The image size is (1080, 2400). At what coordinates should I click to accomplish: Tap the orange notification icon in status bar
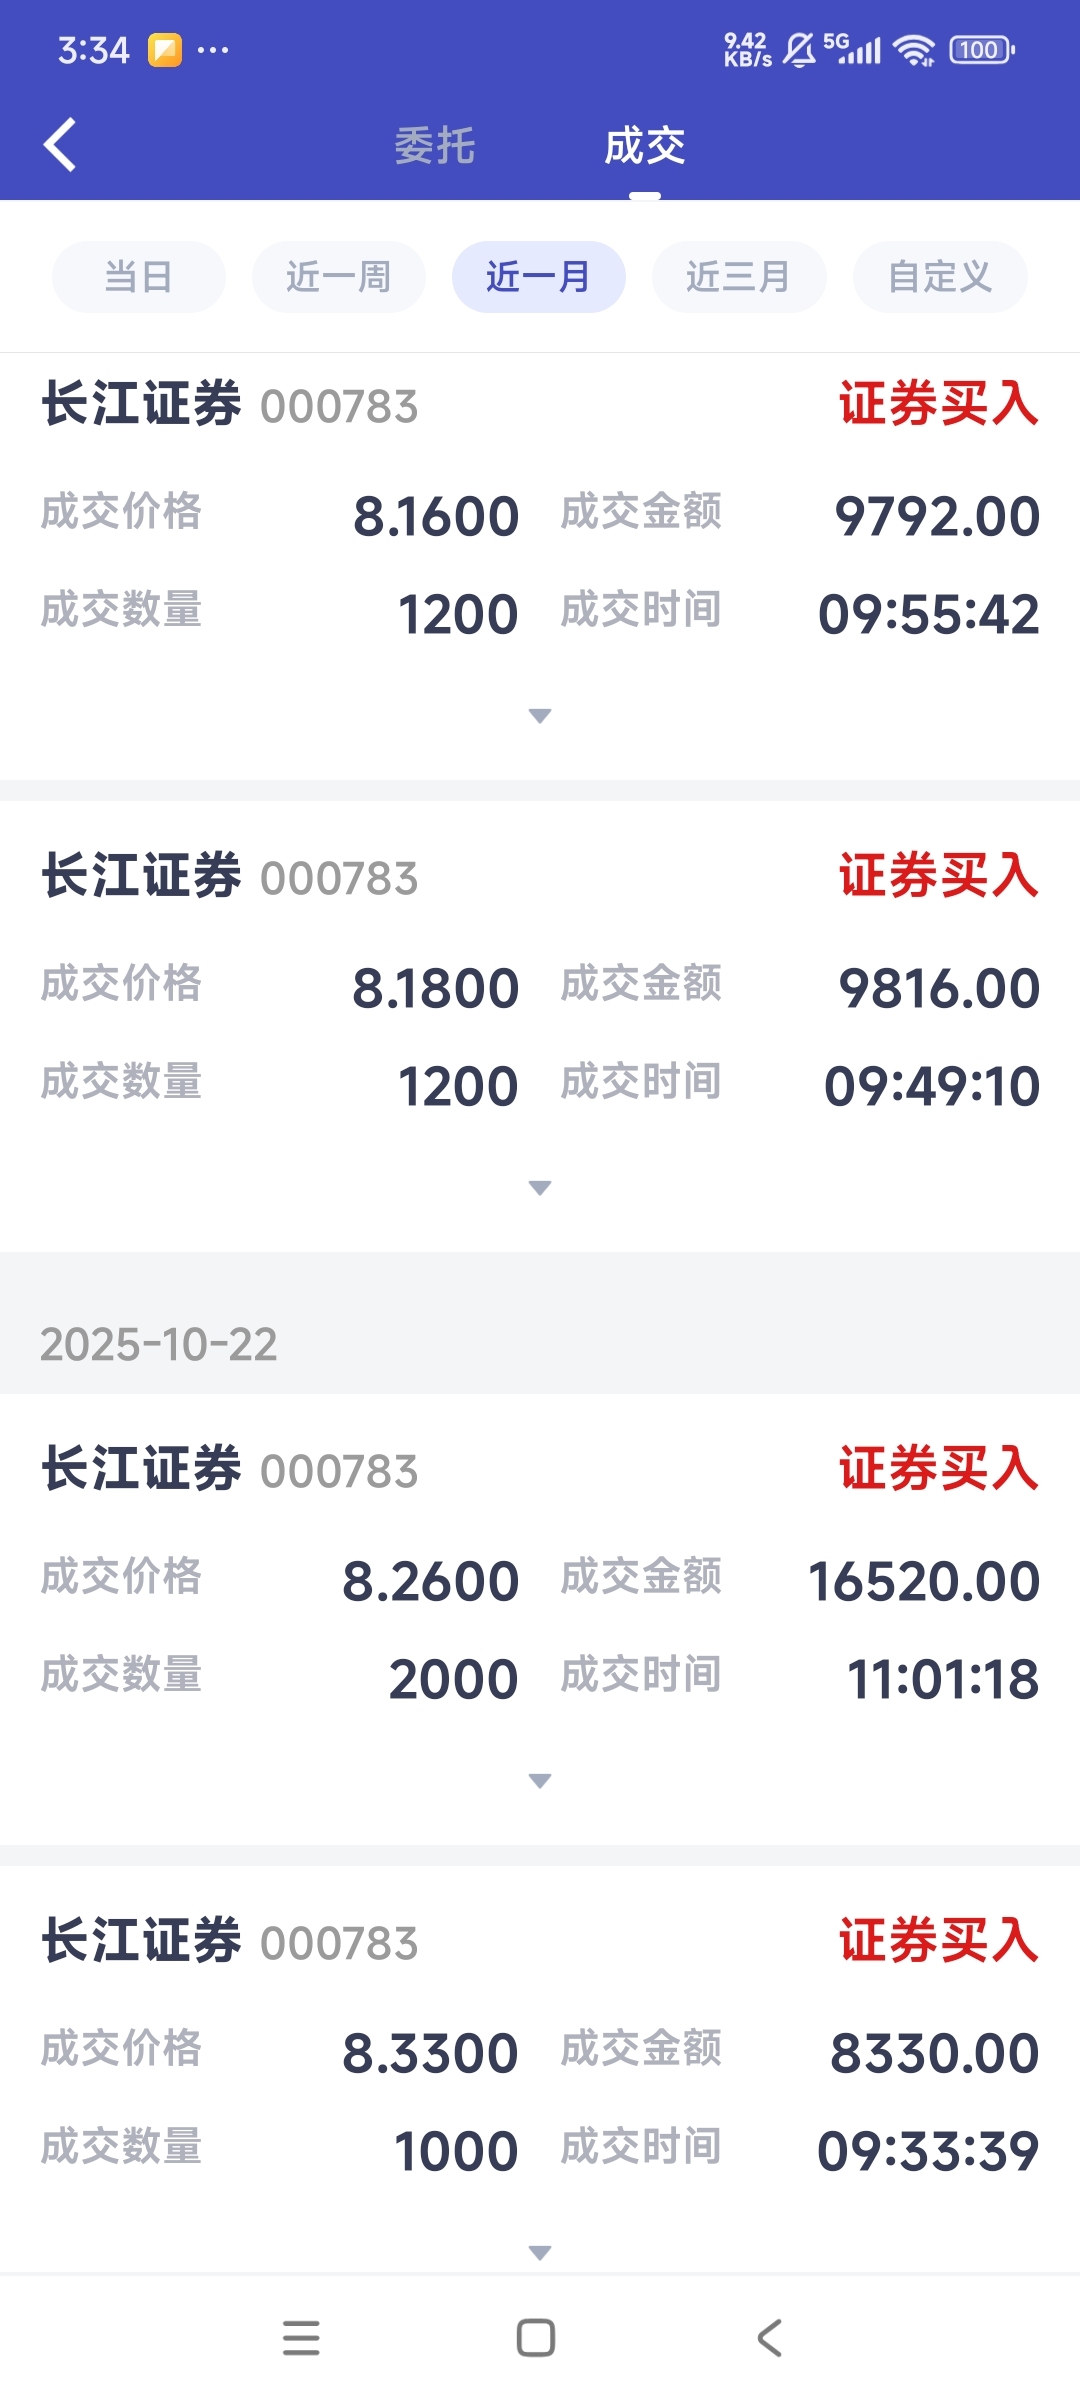[165, 50]
